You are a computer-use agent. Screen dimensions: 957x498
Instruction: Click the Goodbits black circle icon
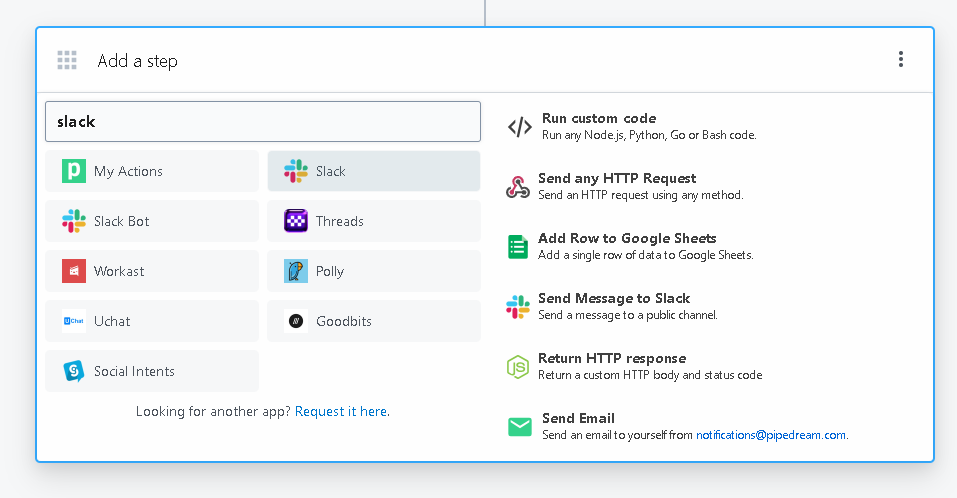tap(296, 321)
